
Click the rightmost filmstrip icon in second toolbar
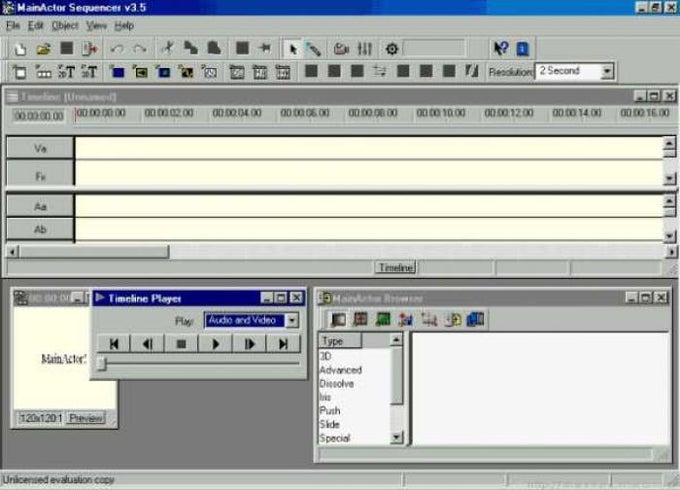(x=283, y=72)
